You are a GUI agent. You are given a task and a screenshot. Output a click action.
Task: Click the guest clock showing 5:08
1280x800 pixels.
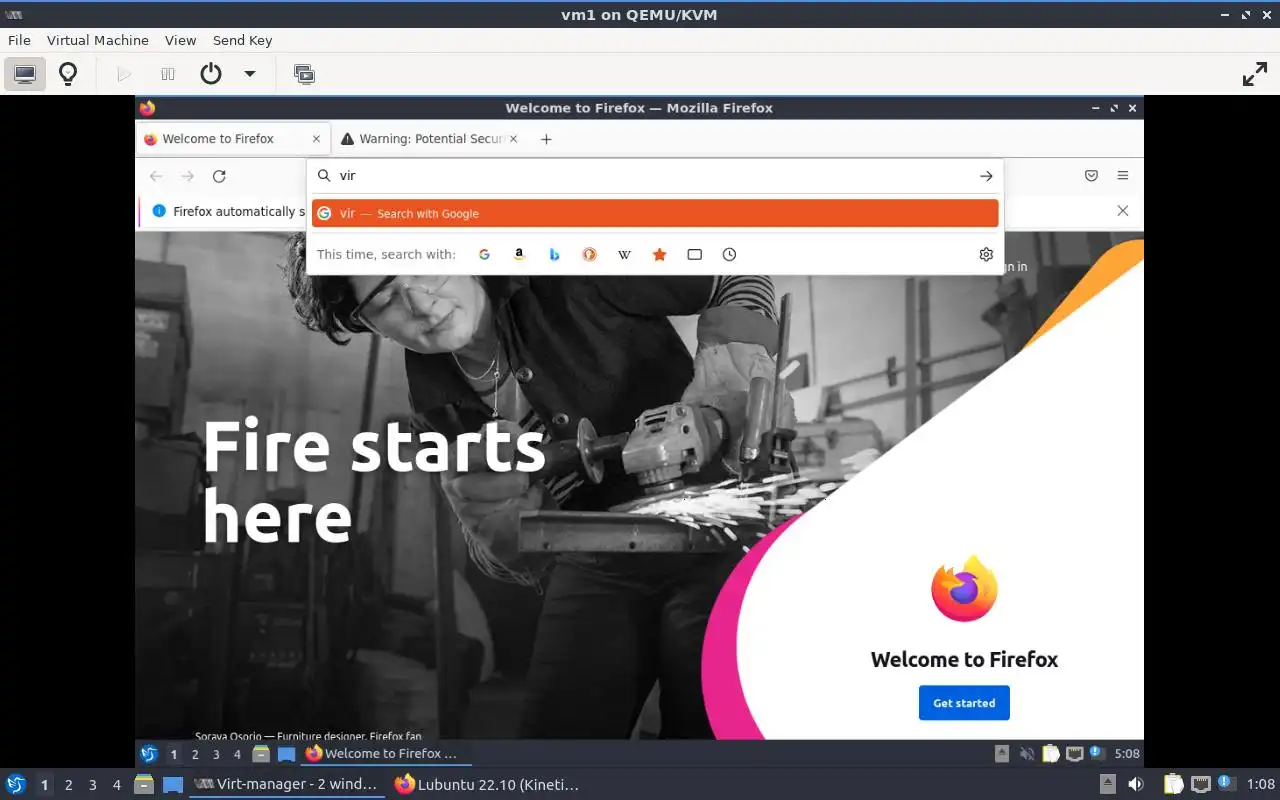(1127, 754)
